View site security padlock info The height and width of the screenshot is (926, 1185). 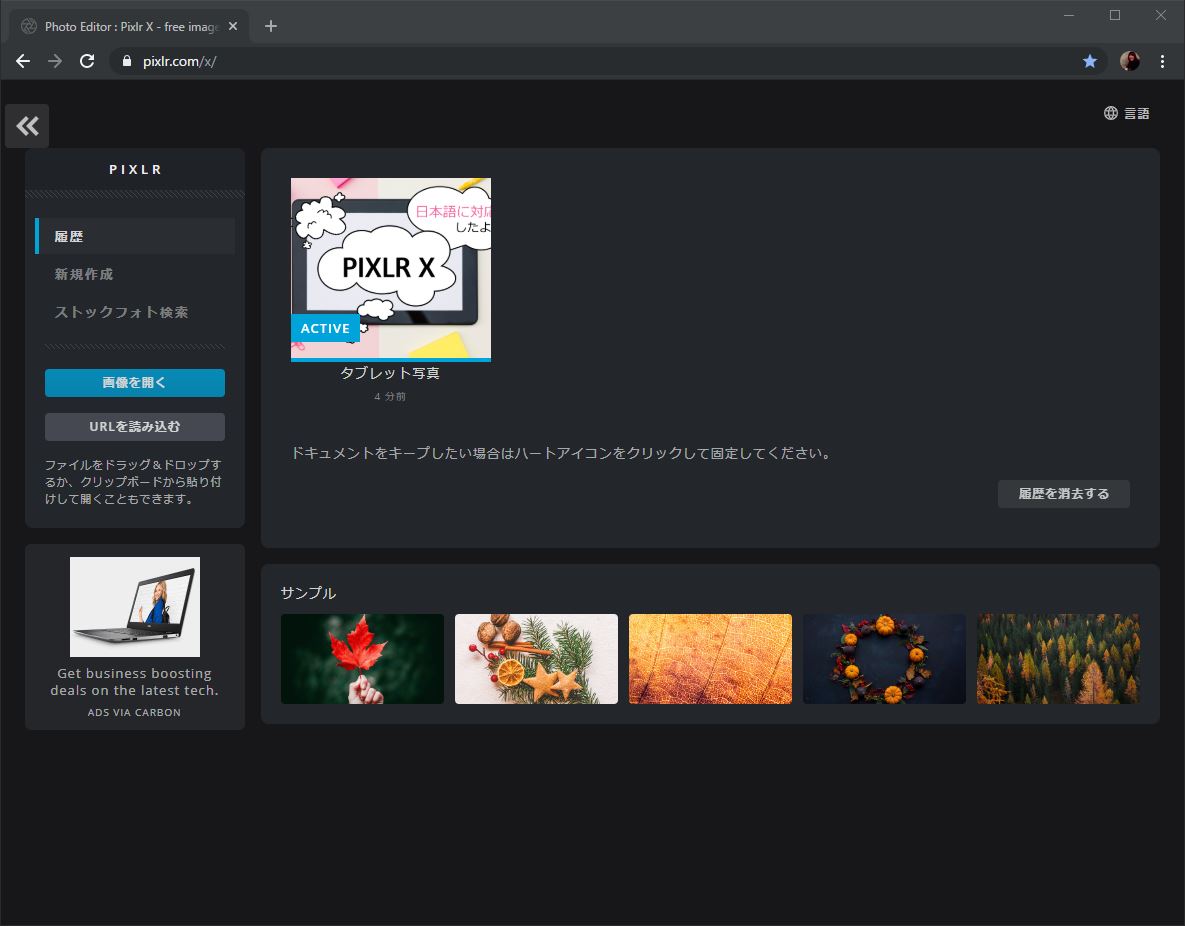point(127,61)
